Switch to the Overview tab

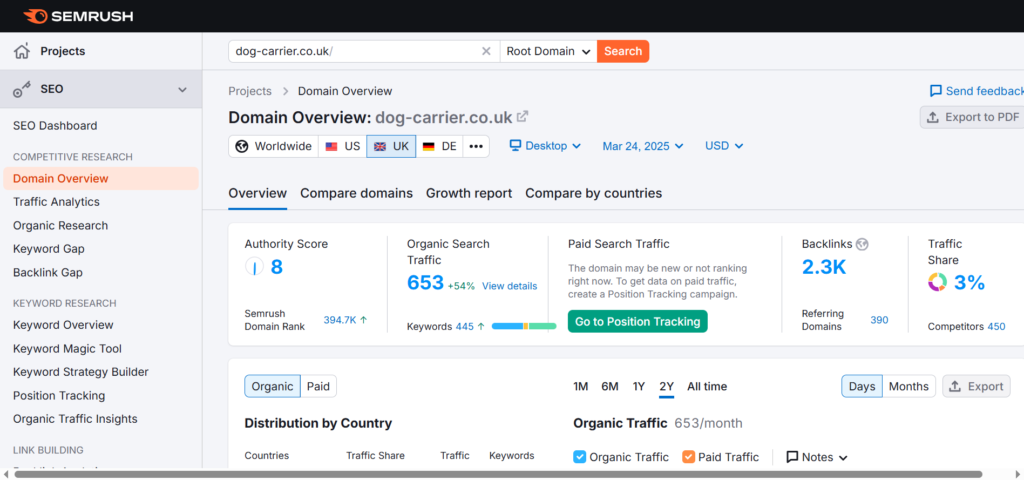257,193
